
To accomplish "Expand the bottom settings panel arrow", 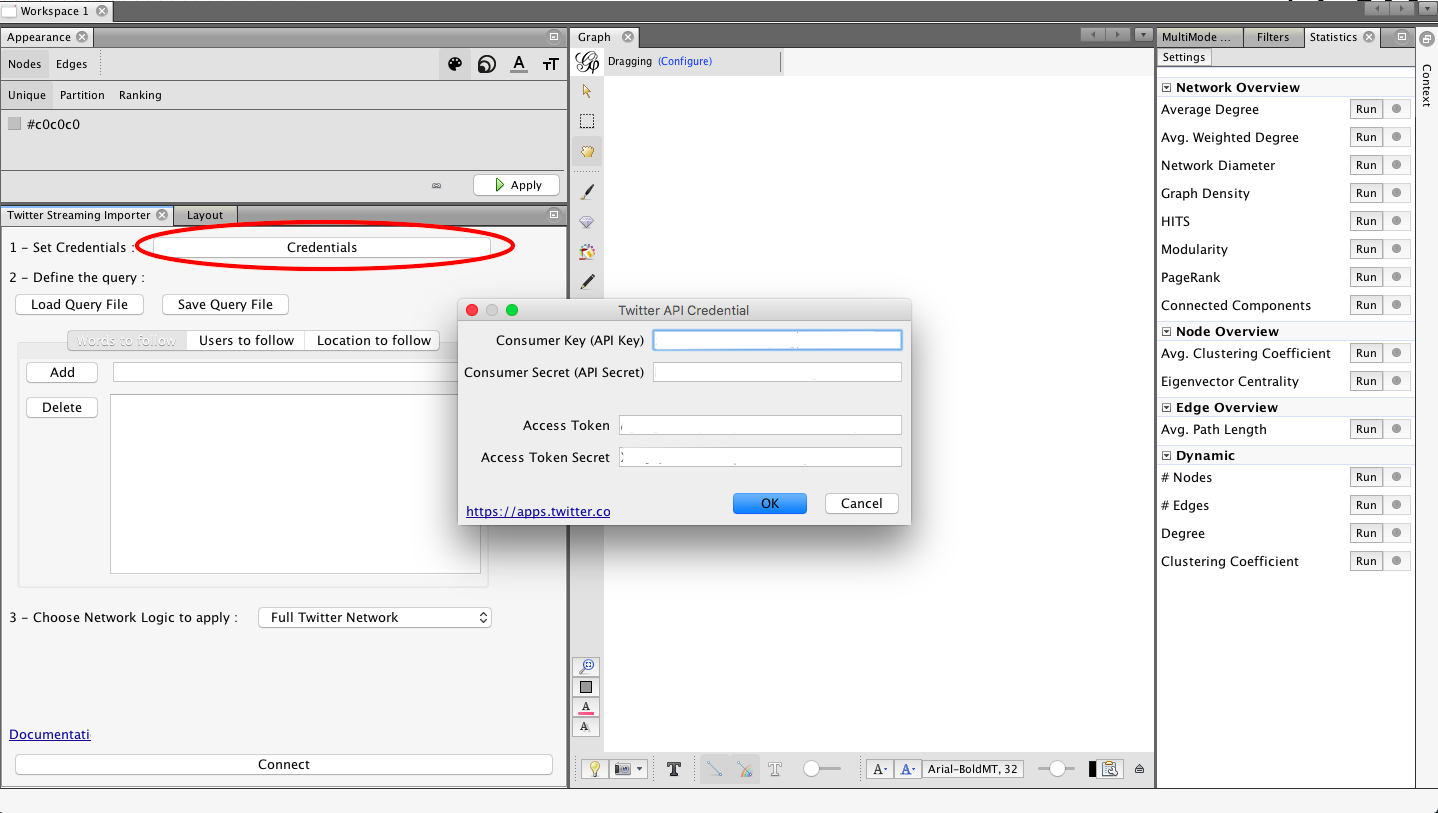I will pos(1139,769).
